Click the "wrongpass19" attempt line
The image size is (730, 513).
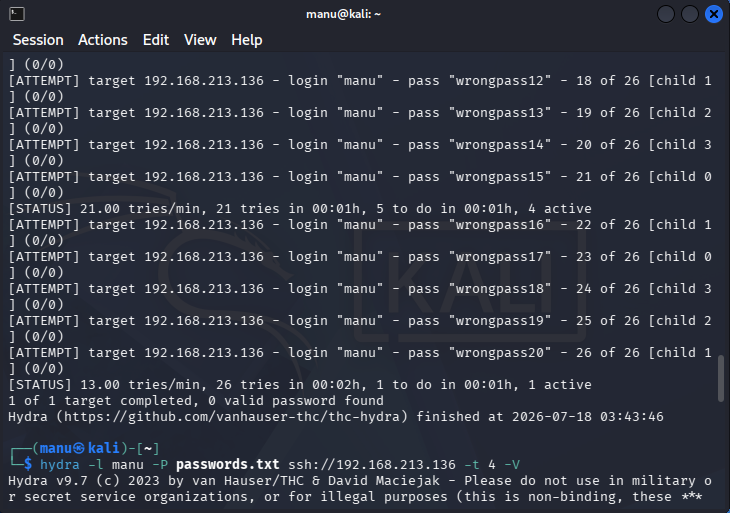(x=360, y=321)
